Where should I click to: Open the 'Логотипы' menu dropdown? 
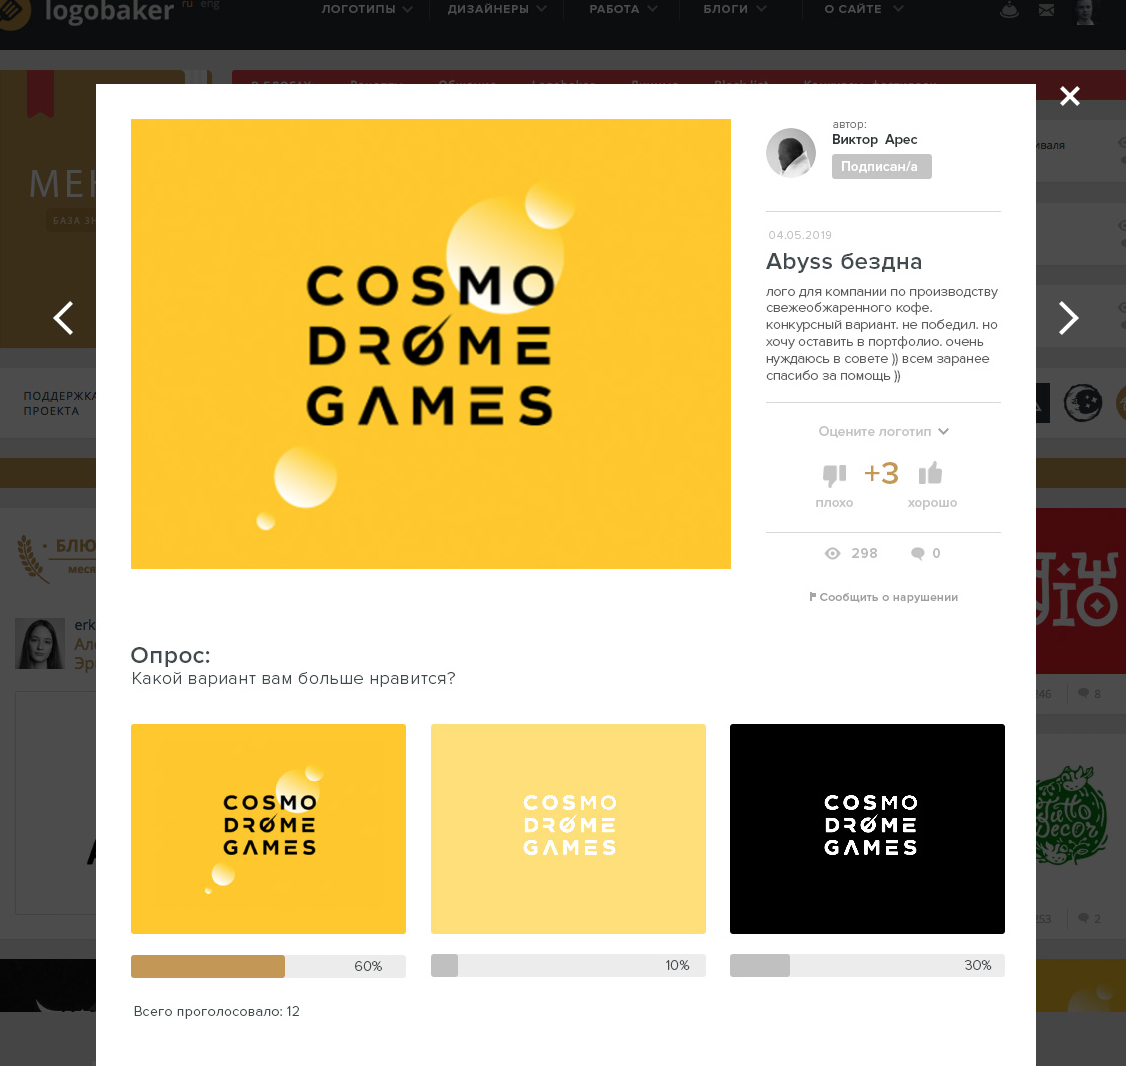[366, 9]
